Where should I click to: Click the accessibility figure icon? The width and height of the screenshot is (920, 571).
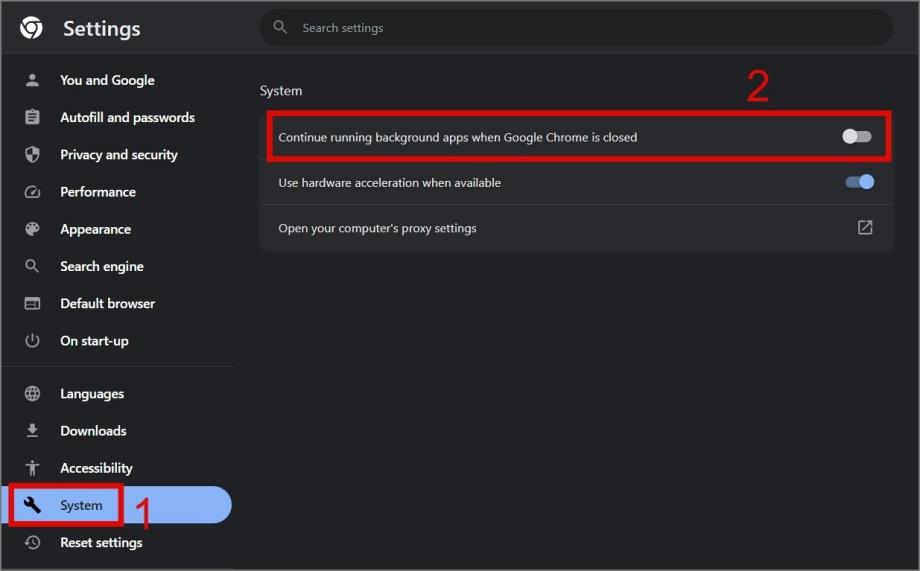pyautogui.click(x=32, y=468)
